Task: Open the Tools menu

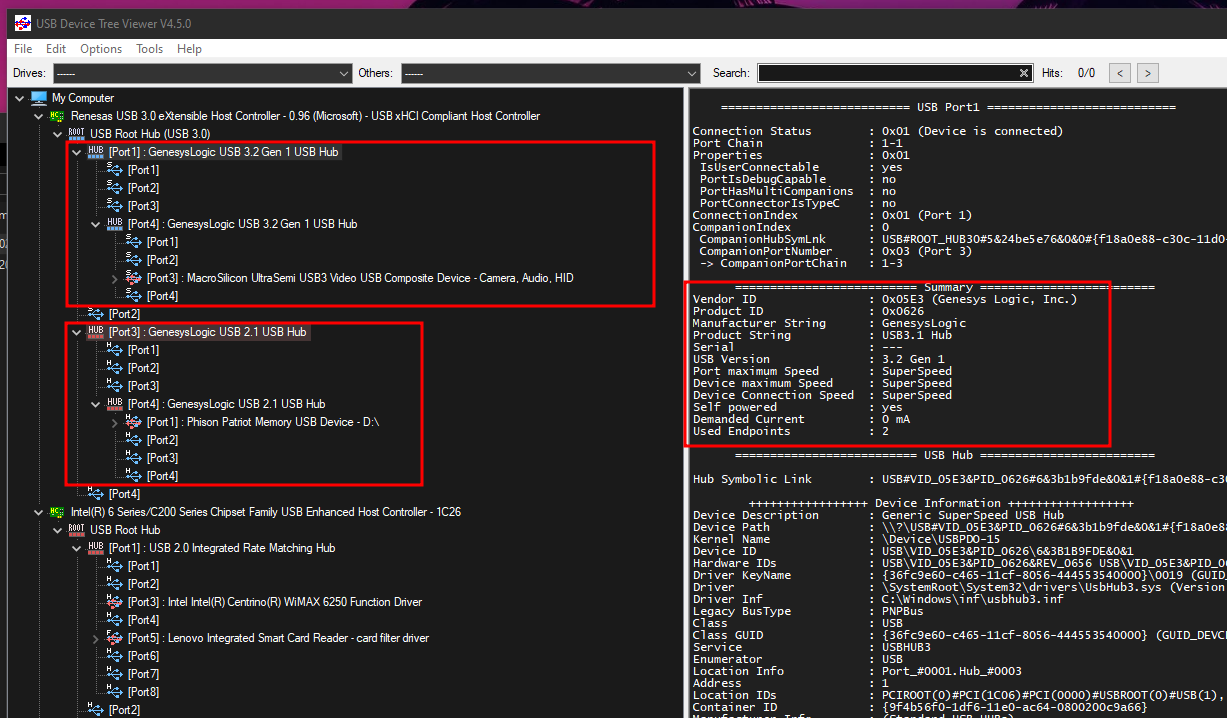Action: pyautogui.click(x=150, y=49)
